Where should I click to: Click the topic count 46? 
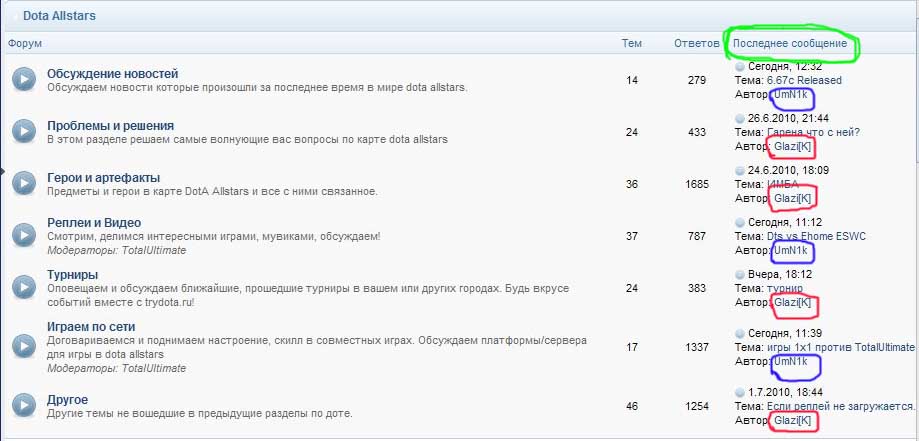[632, 406]
